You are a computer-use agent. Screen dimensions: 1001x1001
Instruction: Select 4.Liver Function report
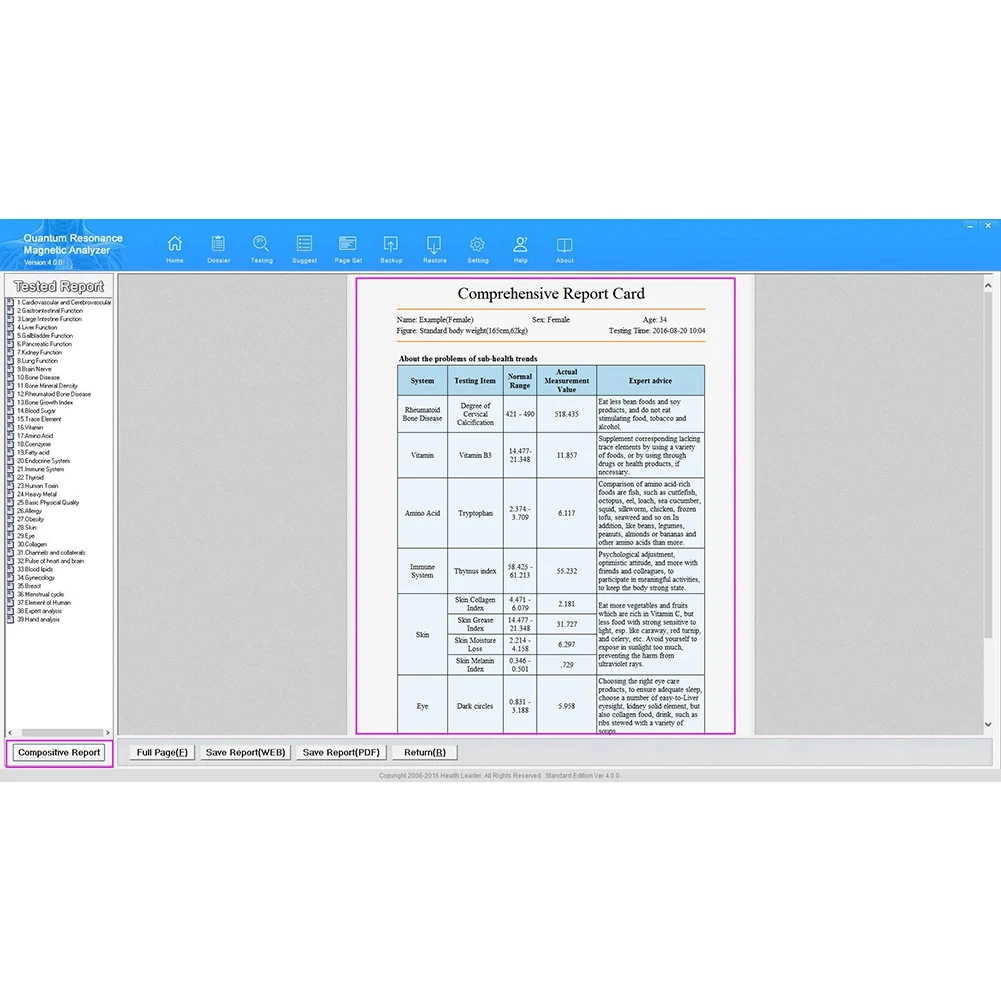coord(37,327)
